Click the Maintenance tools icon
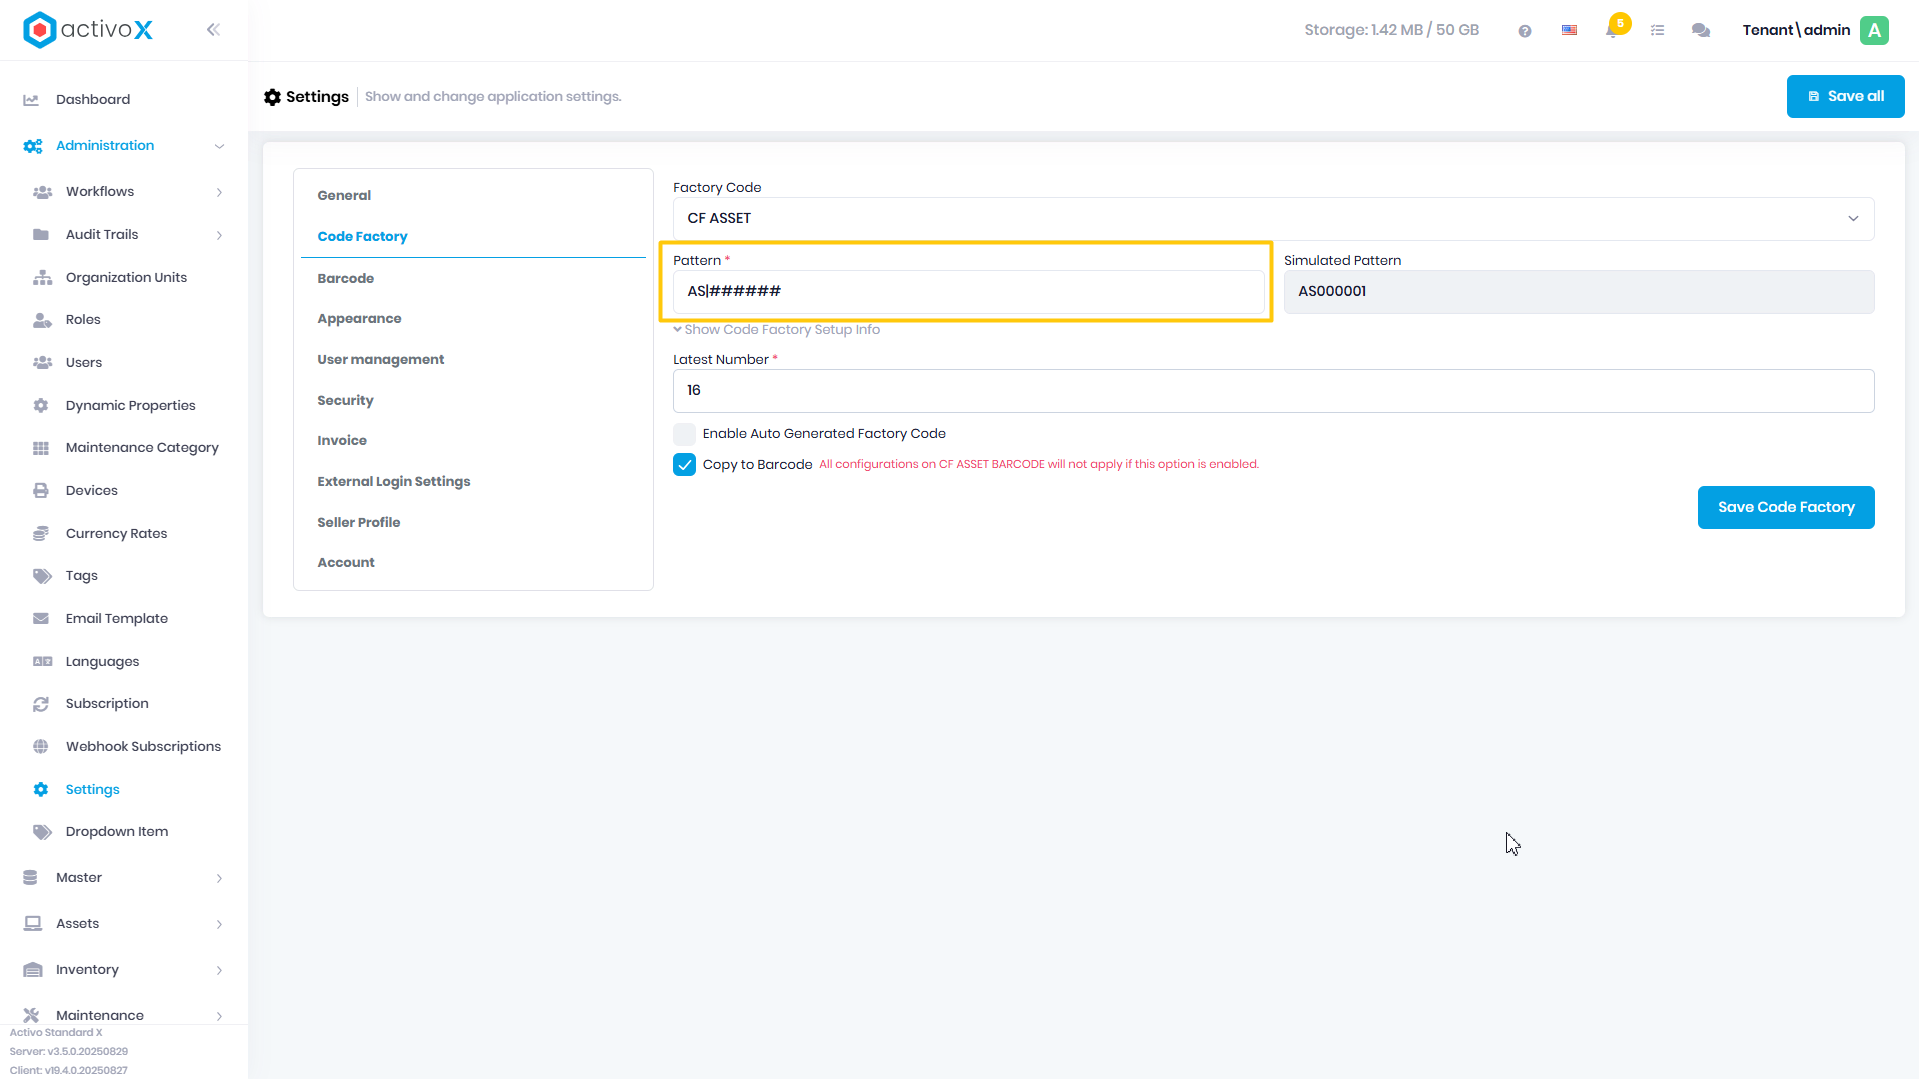The width and height of the screenshot is (1919, 1079). pyautogui.click(x=31, y=1016)
